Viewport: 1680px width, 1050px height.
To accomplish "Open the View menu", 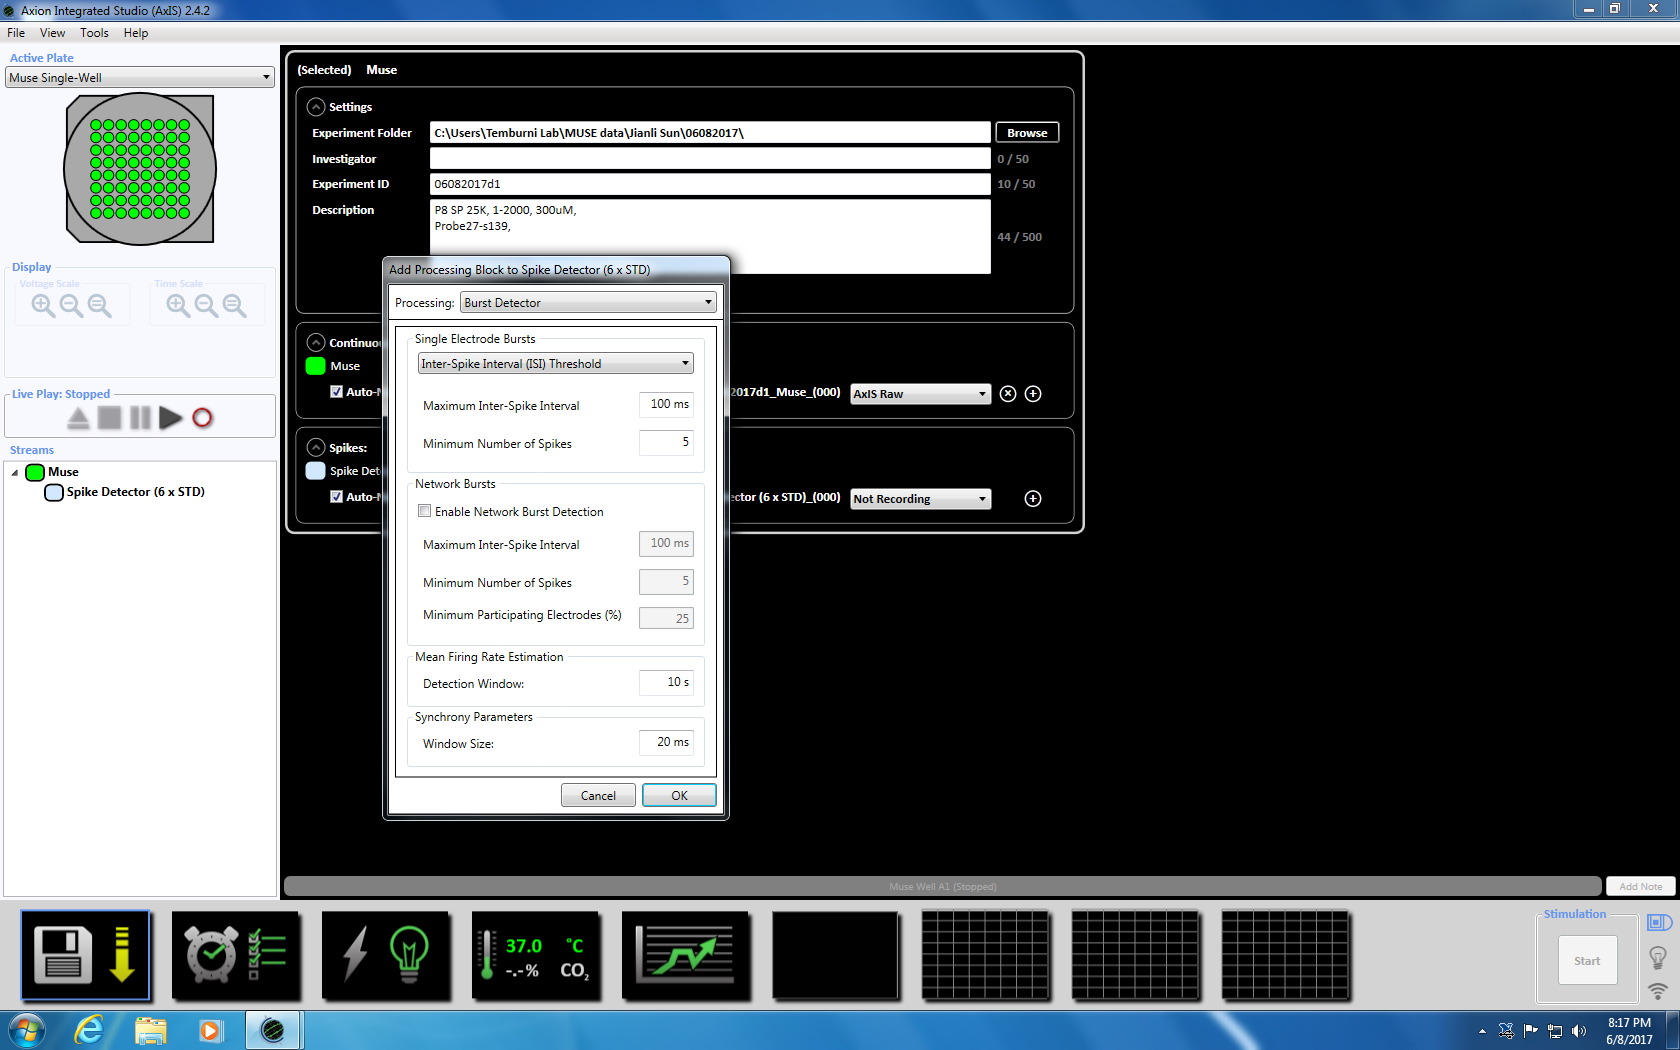I will point(52,33).
